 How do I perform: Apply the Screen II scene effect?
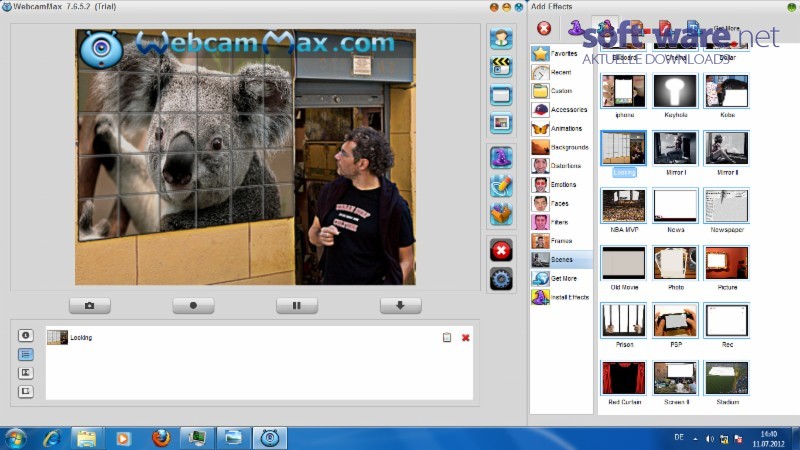click(675, 378)
